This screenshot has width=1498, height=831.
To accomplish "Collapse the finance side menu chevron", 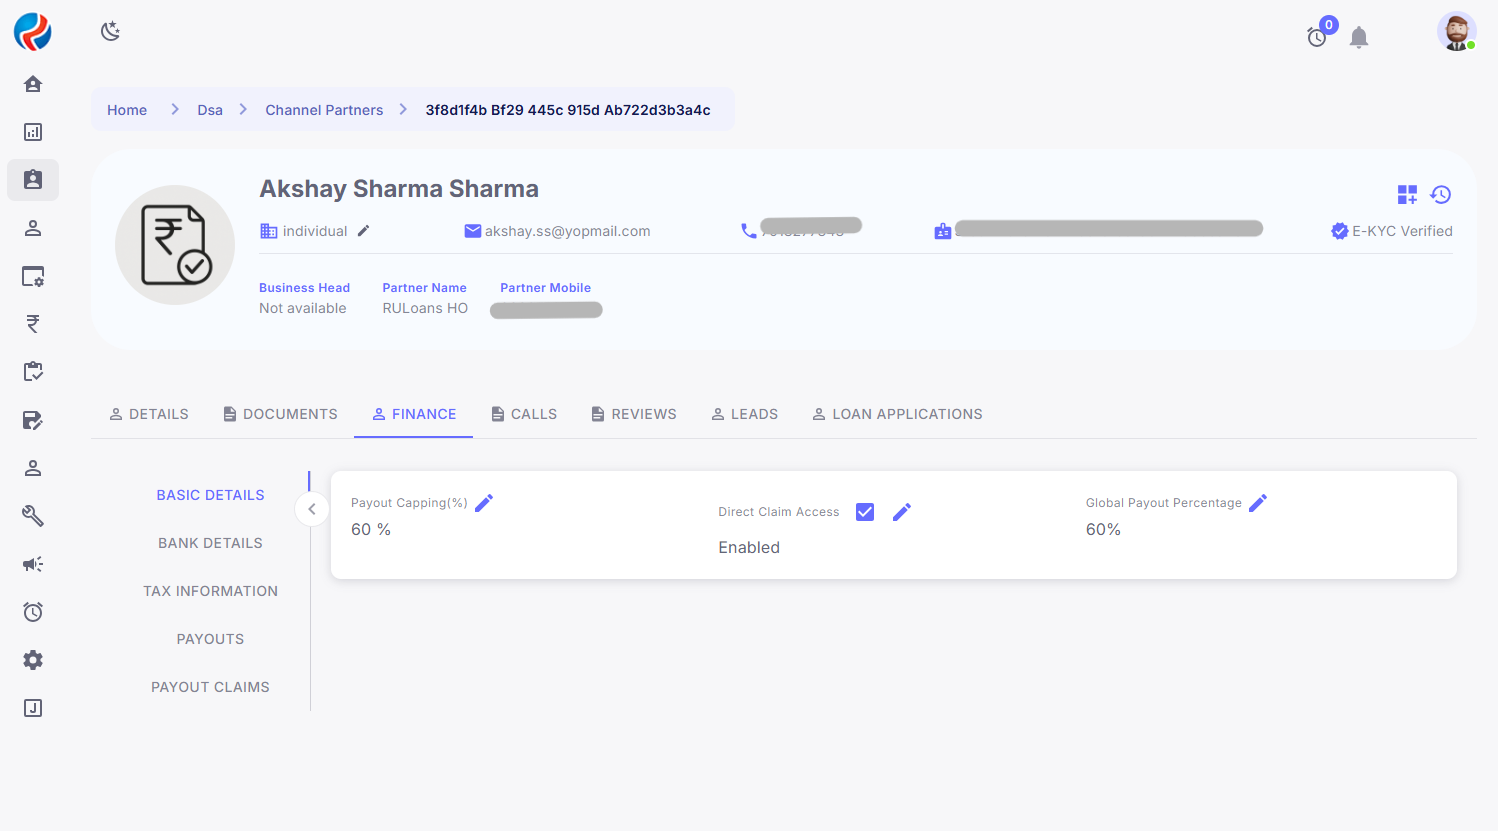I will (x=312, y=509).
